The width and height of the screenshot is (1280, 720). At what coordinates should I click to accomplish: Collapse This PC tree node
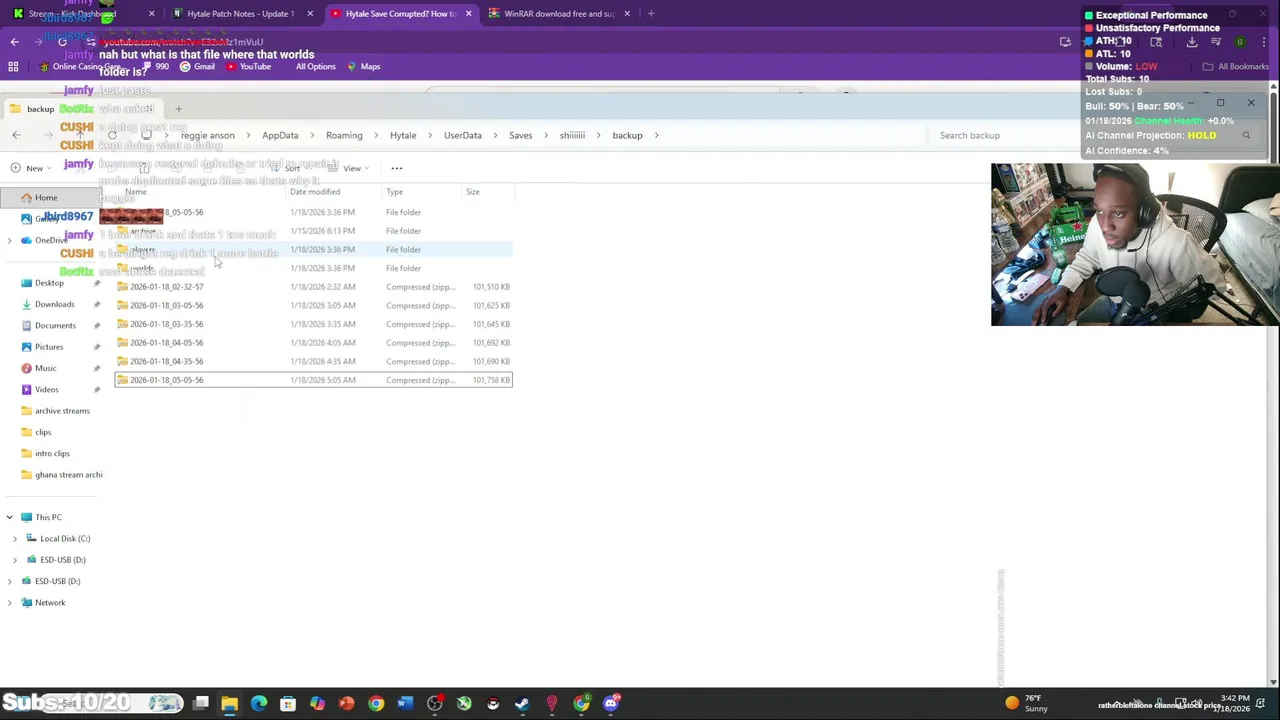pos(10,517)
